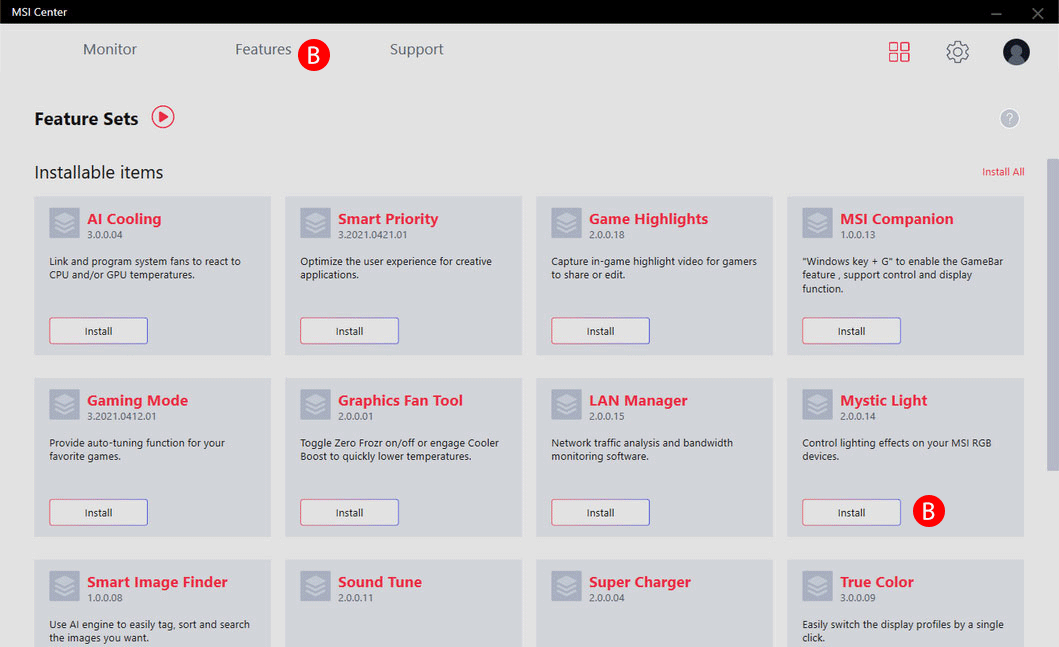Install the Graphics Fan Tool
The image size is (1059, 647).
pos(349,513)
